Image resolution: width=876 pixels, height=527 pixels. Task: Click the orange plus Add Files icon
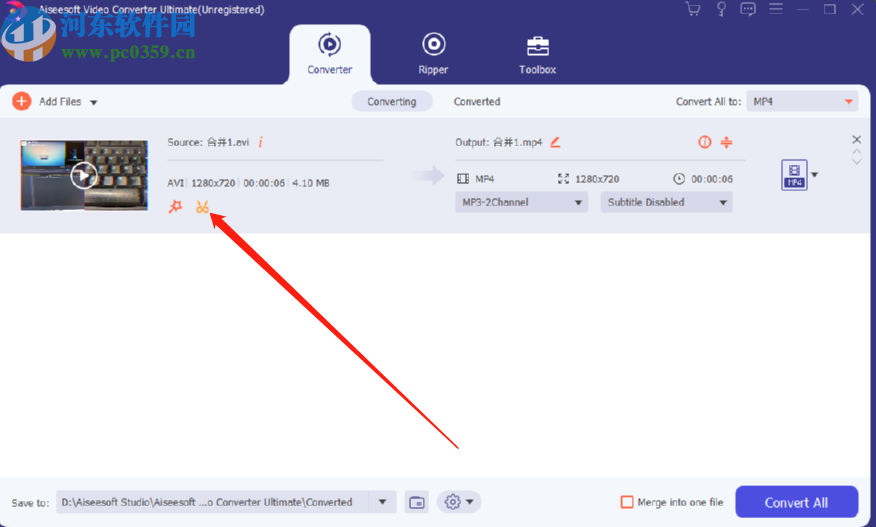[x=21, y=101]
